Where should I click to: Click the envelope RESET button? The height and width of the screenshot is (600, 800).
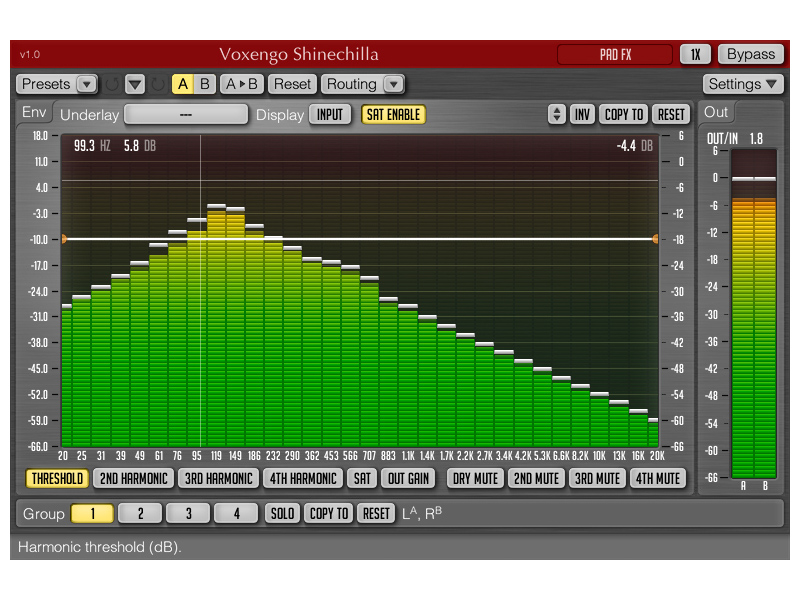671,114
